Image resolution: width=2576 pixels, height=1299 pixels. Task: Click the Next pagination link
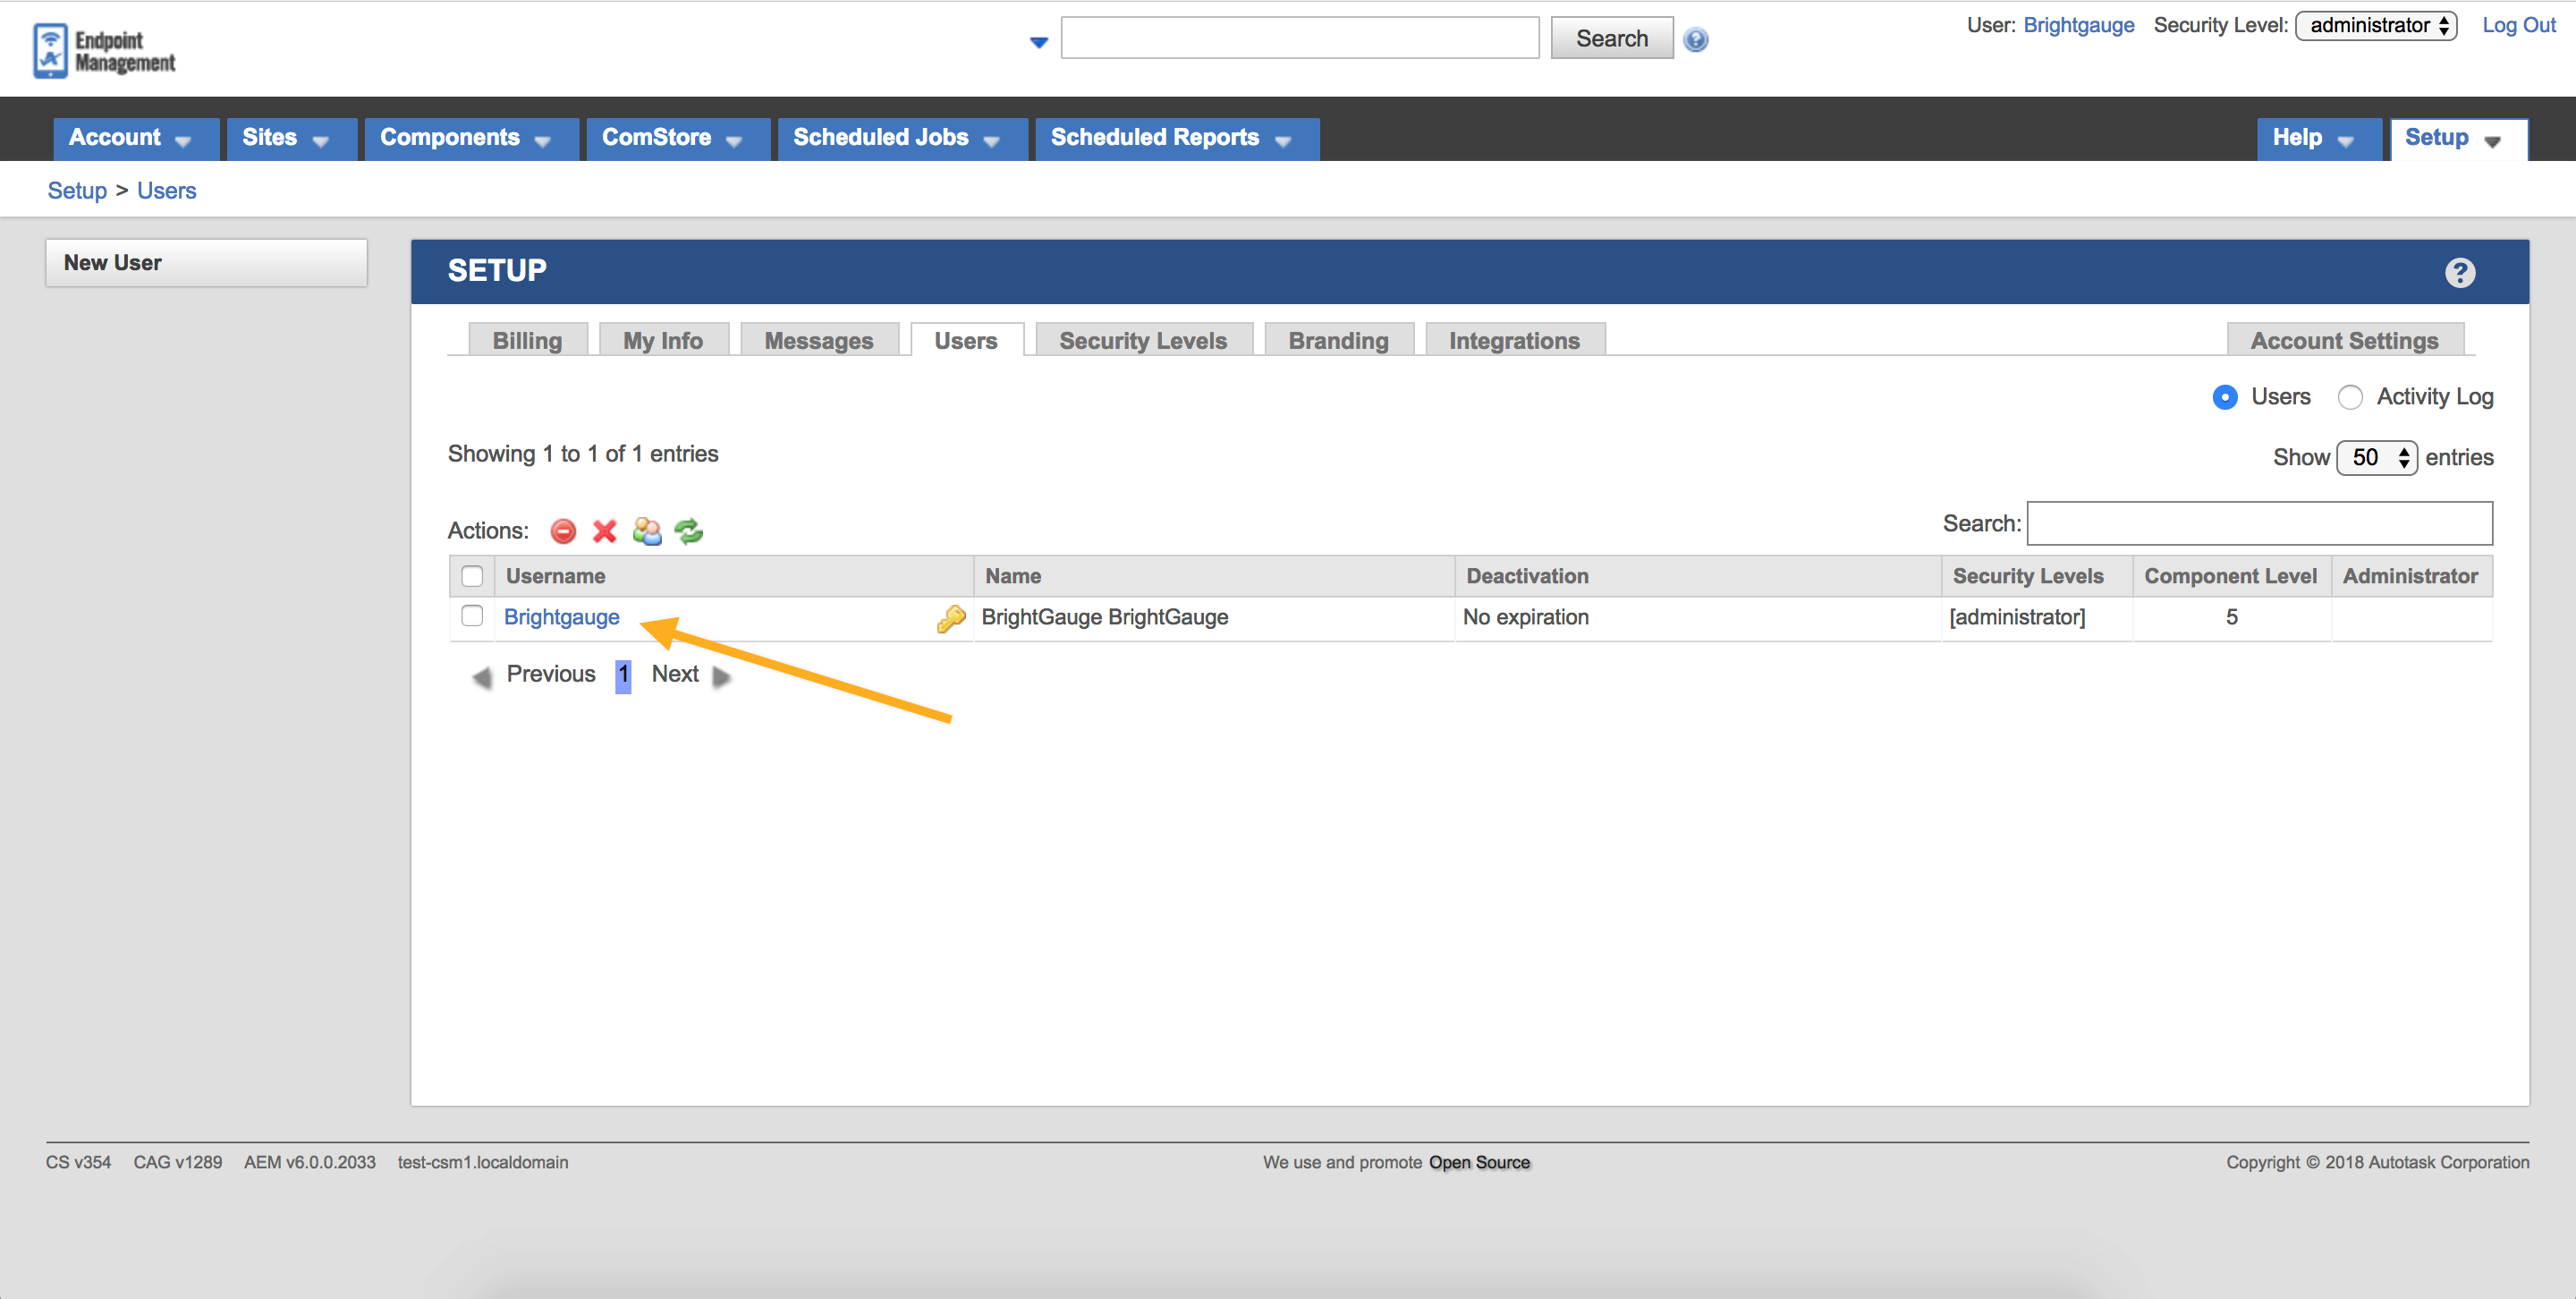(675, 675)
